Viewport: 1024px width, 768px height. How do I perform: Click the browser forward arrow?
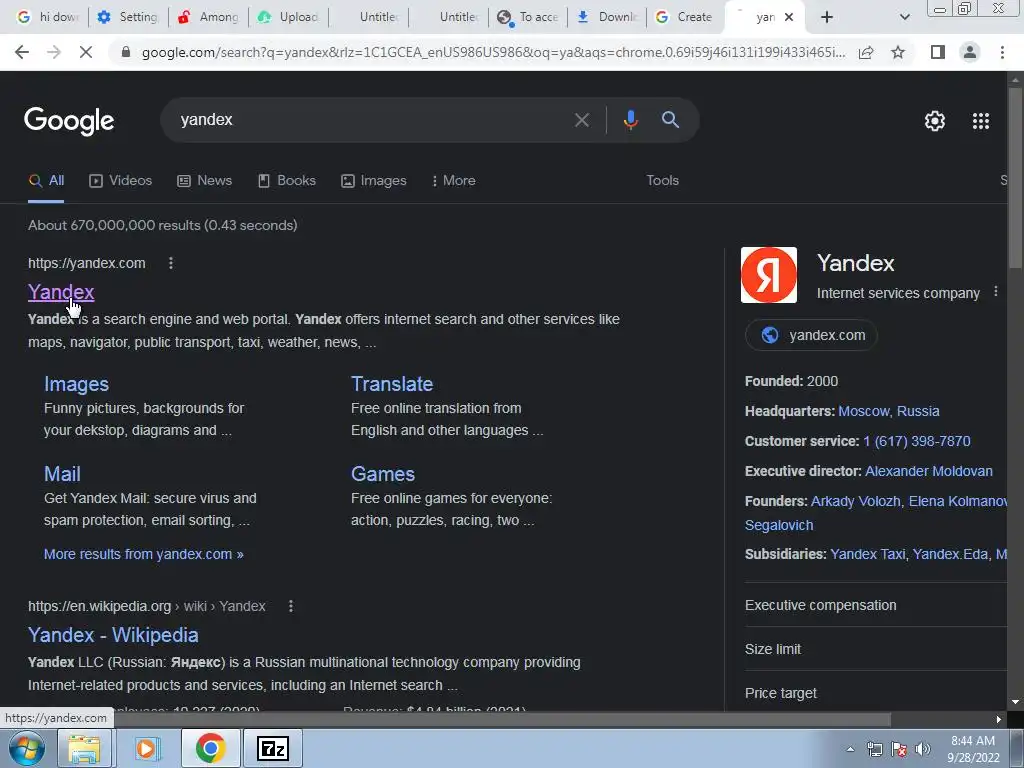point(54,52)
